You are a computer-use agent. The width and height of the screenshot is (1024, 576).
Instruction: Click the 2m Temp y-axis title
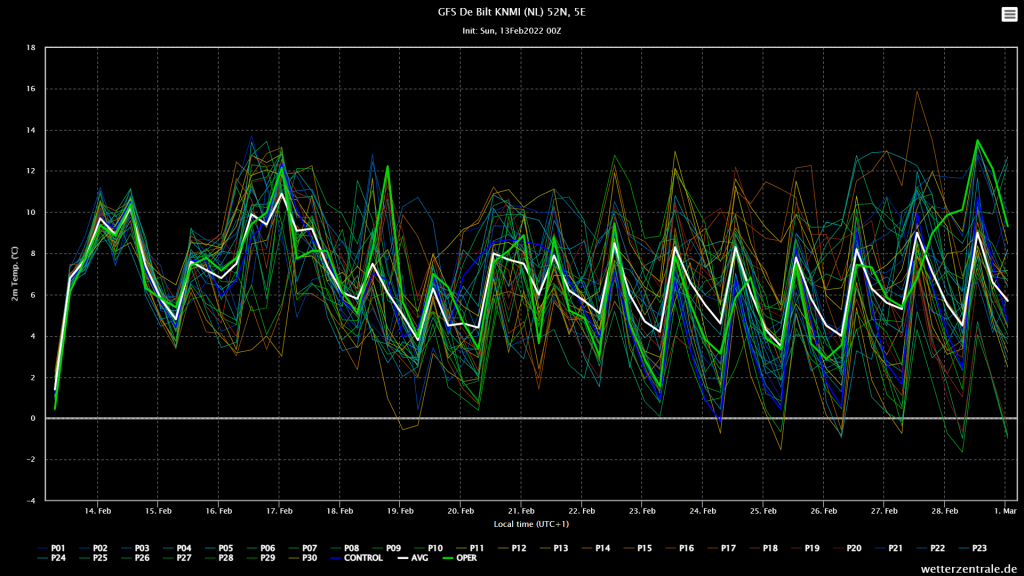point(14,274)
